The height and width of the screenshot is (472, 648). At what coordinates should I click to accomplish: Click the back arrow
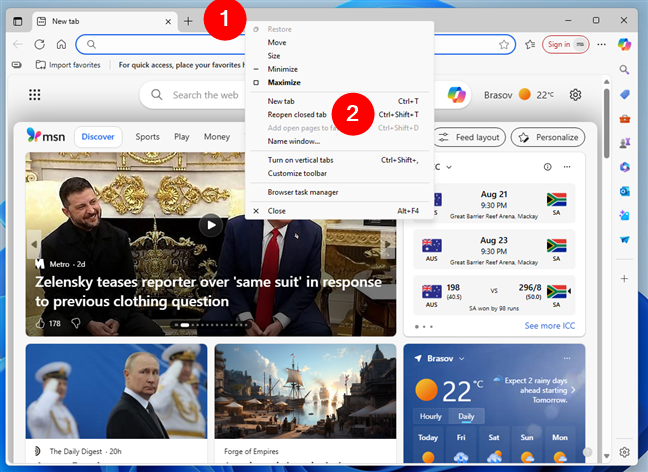coord(18,44)
